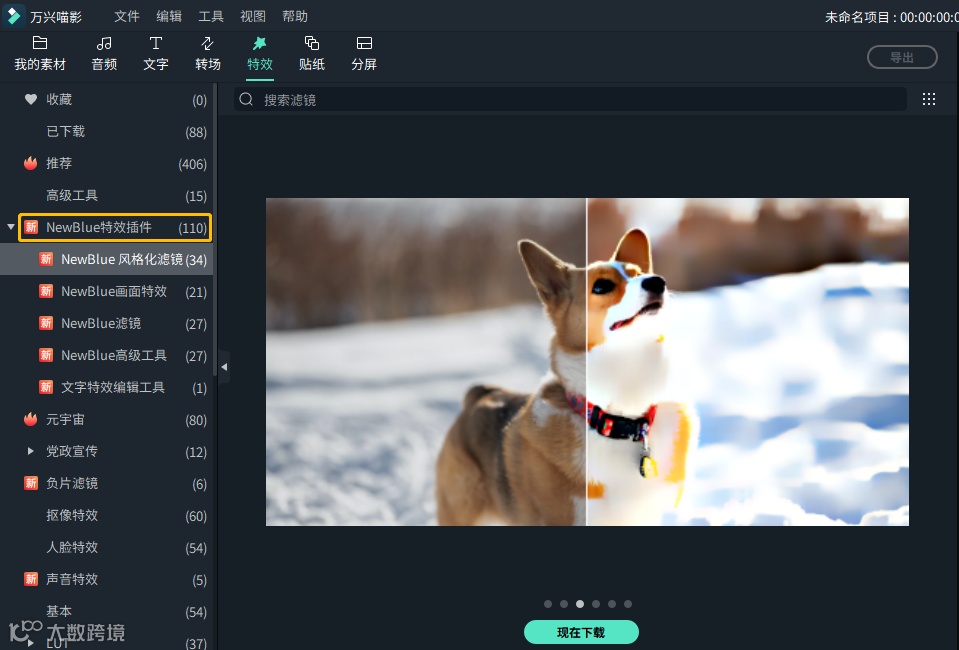Select the 特效 effects tab icon
This screenshot has height=650, width=959.
click(x=259, y=43)
